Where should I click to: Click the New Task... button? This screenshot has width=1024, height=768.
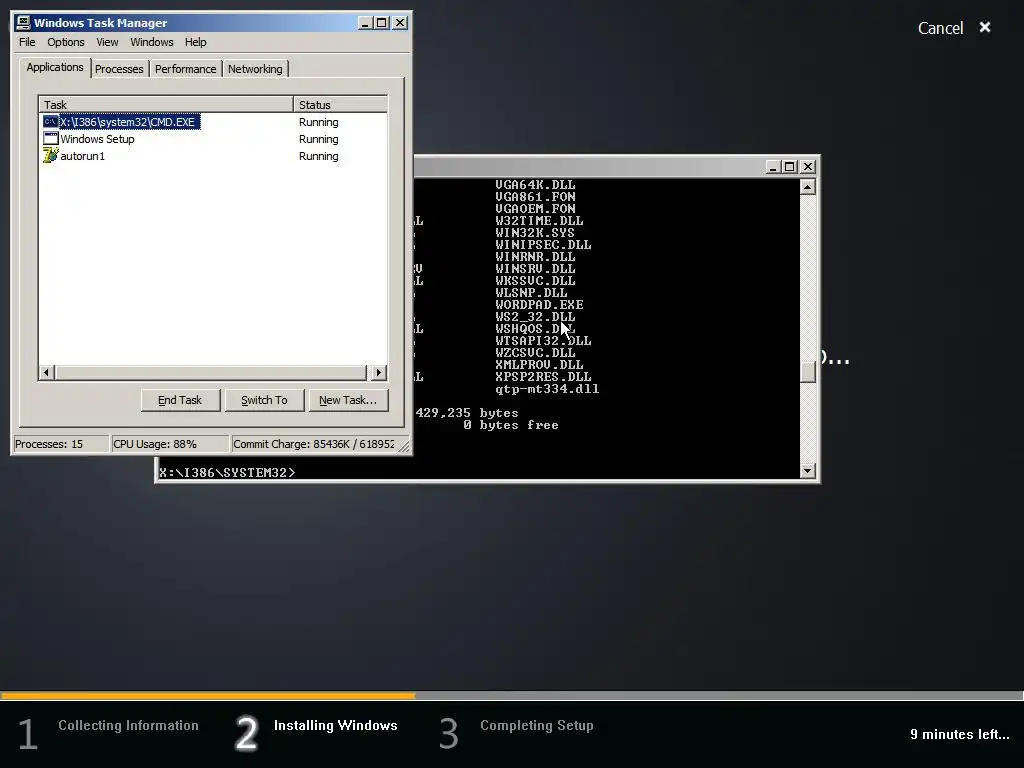pos(347,400)
